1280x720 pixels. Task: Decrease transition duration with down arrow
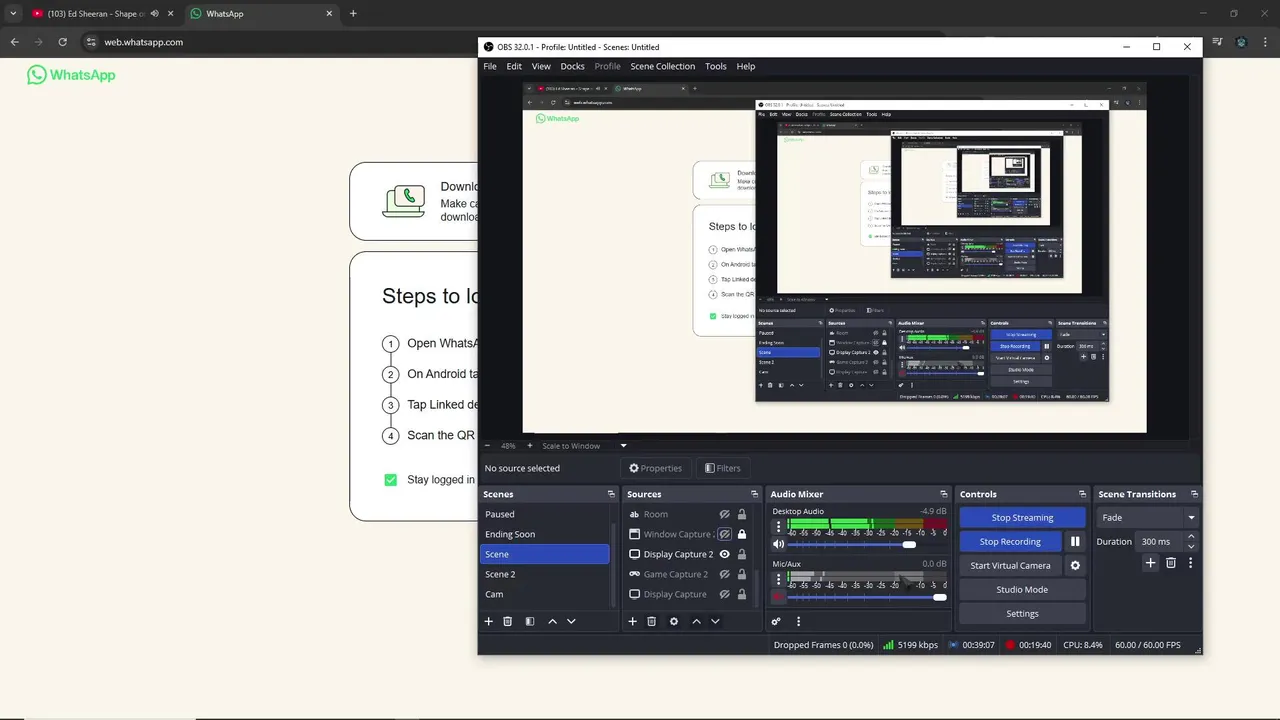[x=1190, y=546]
